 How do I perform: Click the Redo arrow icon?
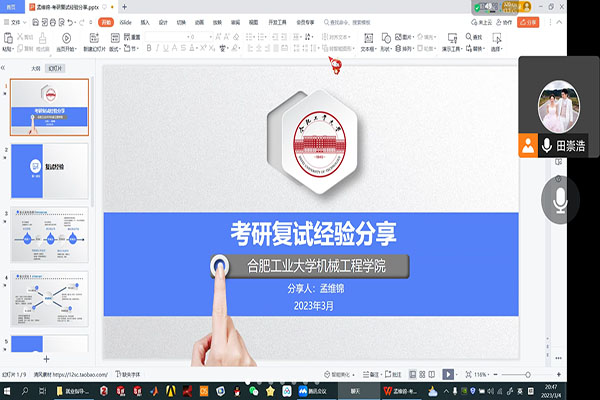[82, 23]
